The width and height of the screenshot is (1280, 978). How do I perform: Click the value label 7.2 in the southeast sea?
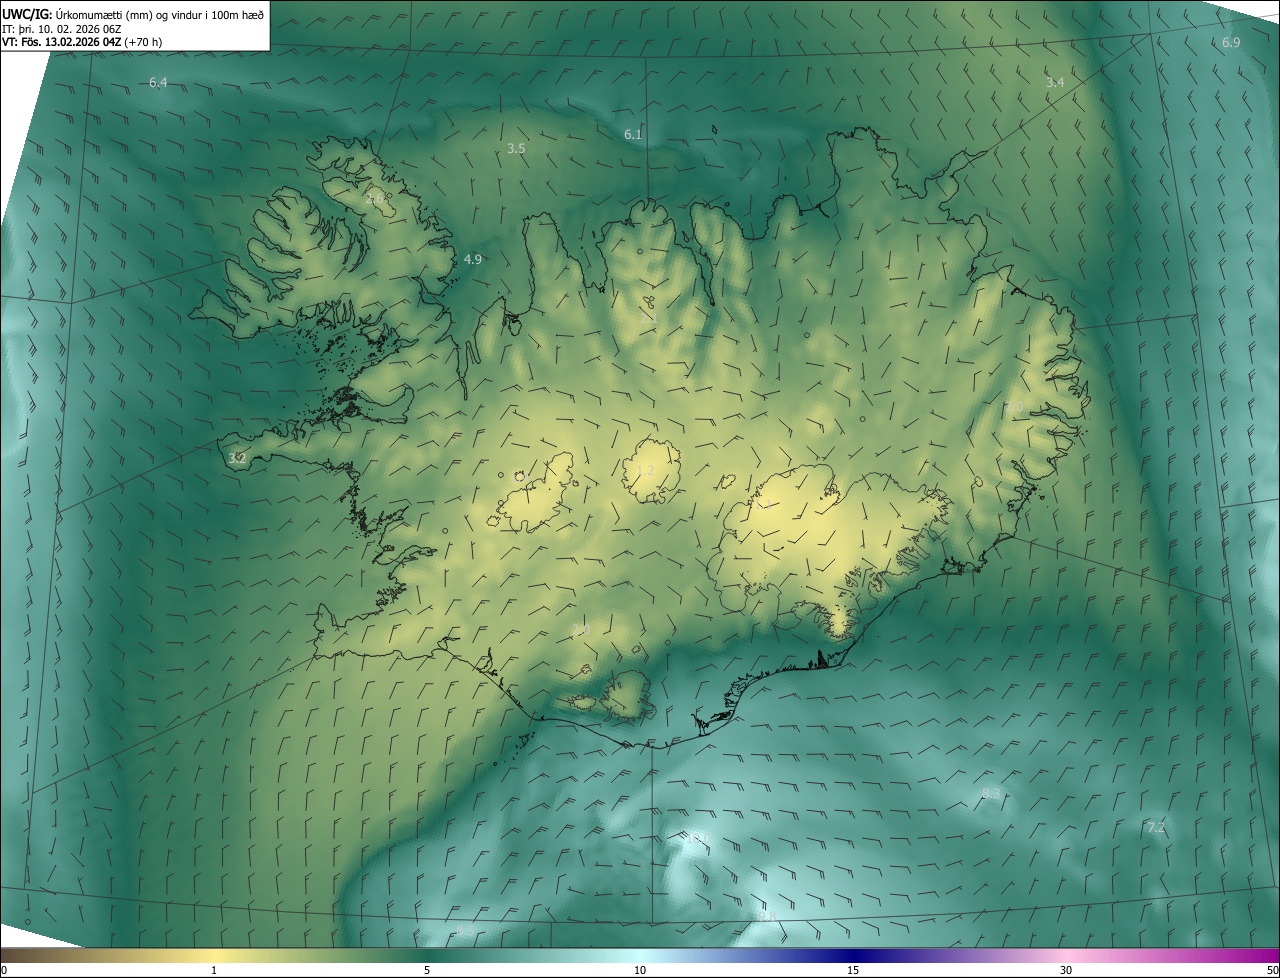1156,827
